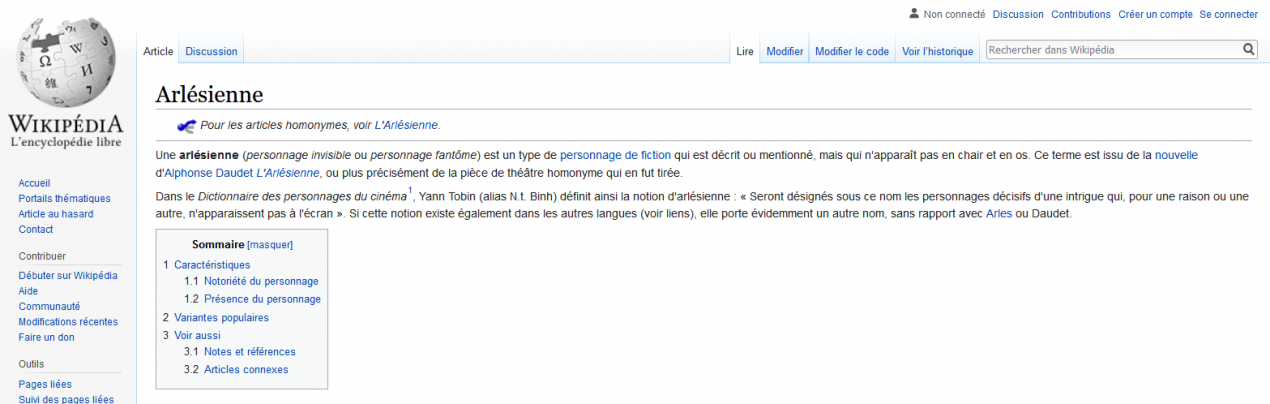1270x404 pixels.
Task: Click Se connecter link
Action: pyautogui.click(x=1229, y=14)
